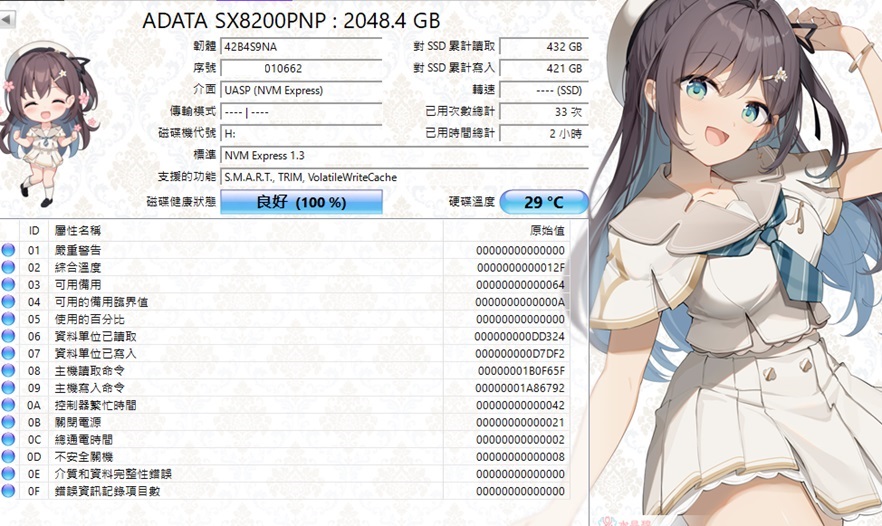Click raw value 00000001B0F65F
The height and width of the screenshot is (526, 882).
[x=521, y=371]
